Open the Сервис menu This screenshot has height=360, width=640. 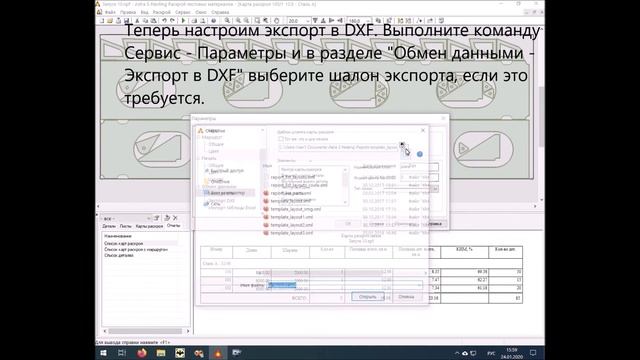coord(183,12)
